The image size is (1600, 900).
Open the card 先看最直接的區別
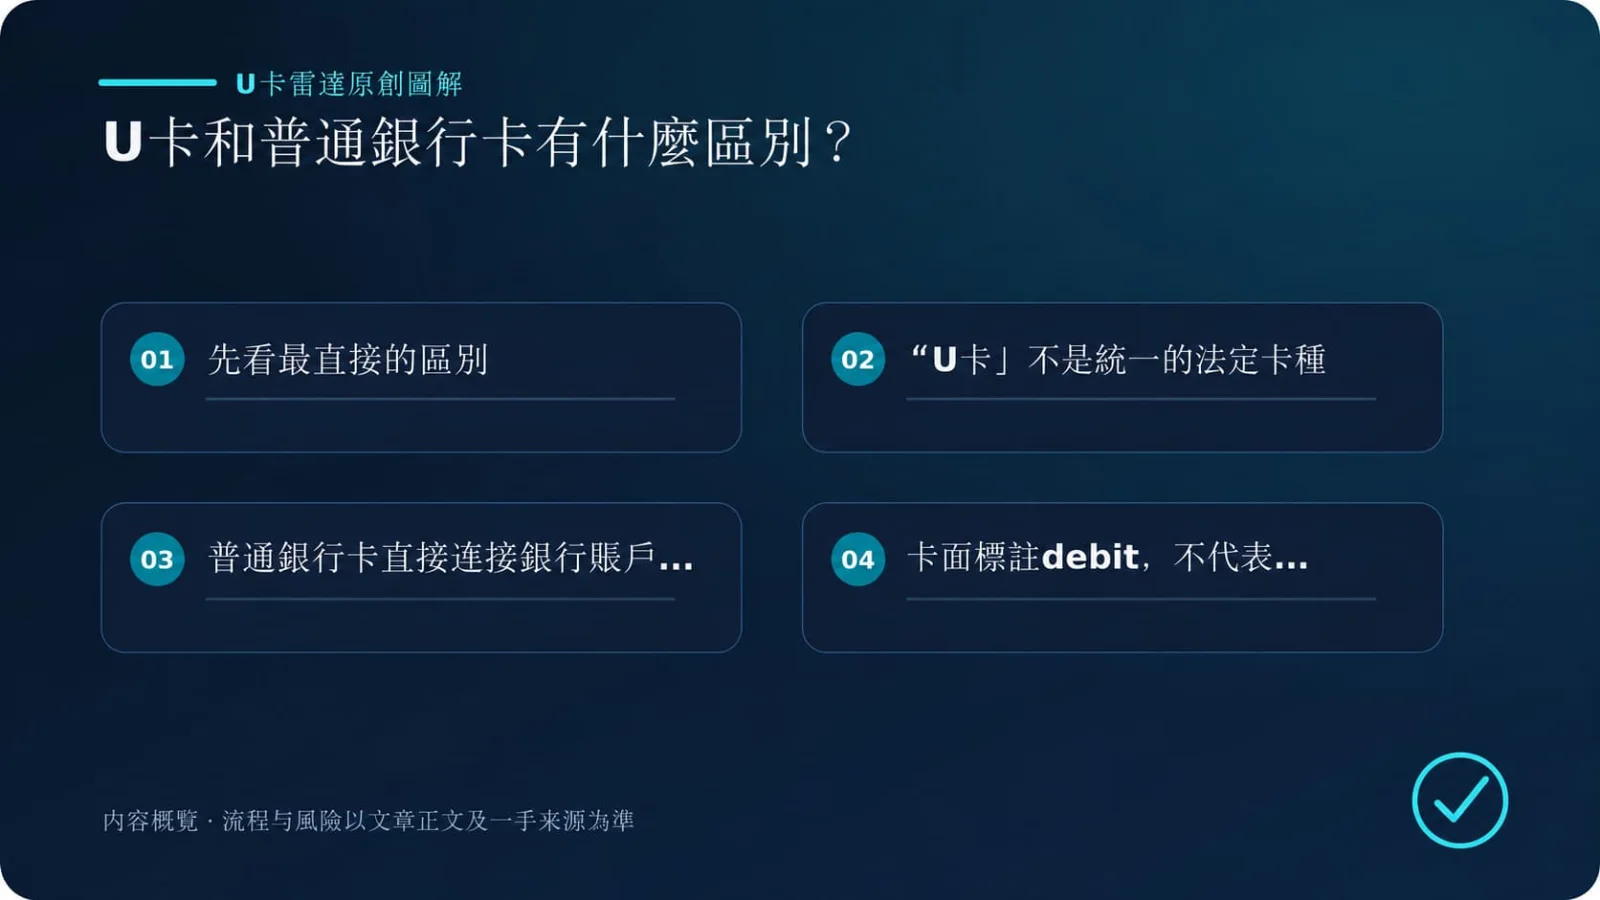coord(421,377)
